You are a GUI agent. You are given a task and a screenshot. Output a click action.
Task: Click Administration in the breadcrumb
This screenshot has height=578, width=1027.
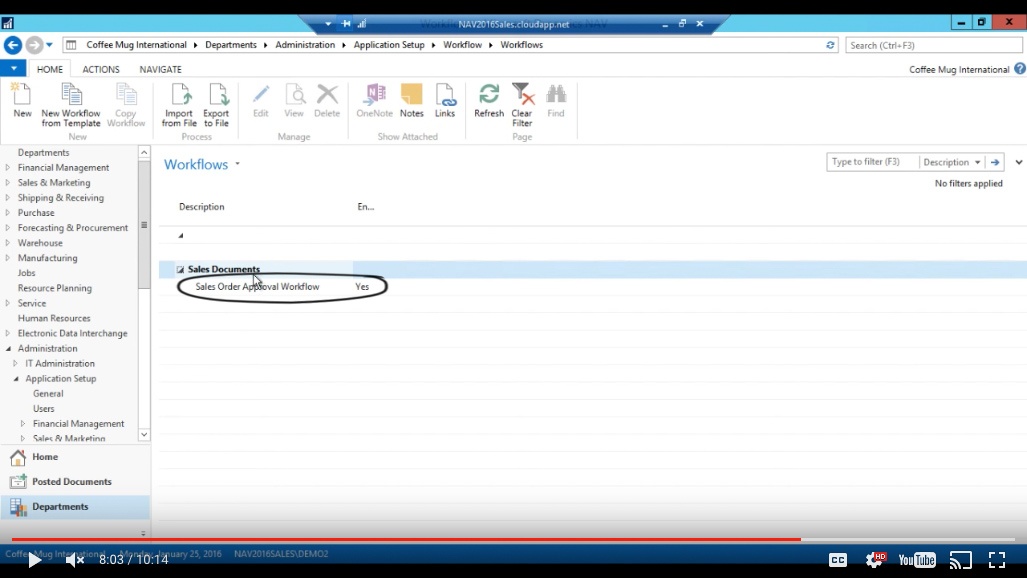(305, 45)
